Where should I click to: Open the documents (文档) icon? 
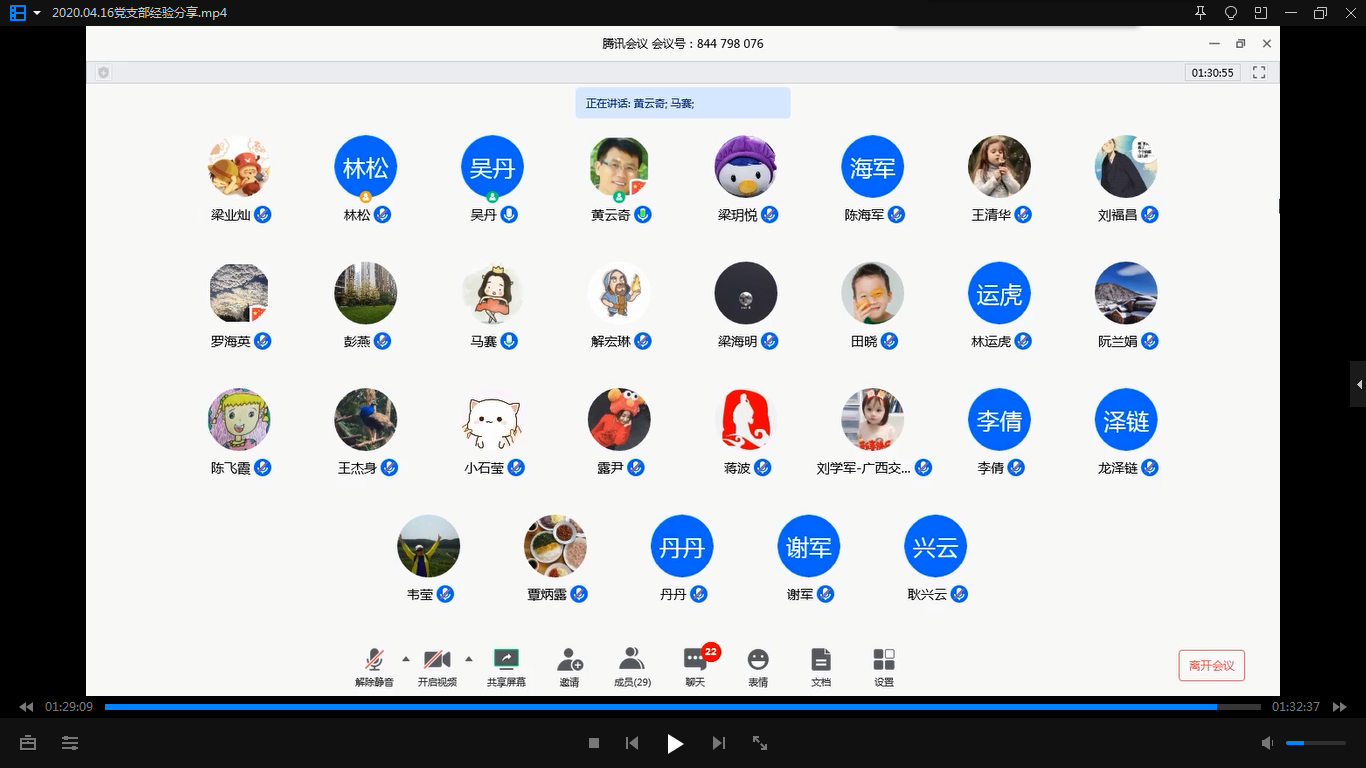[821, 660]
